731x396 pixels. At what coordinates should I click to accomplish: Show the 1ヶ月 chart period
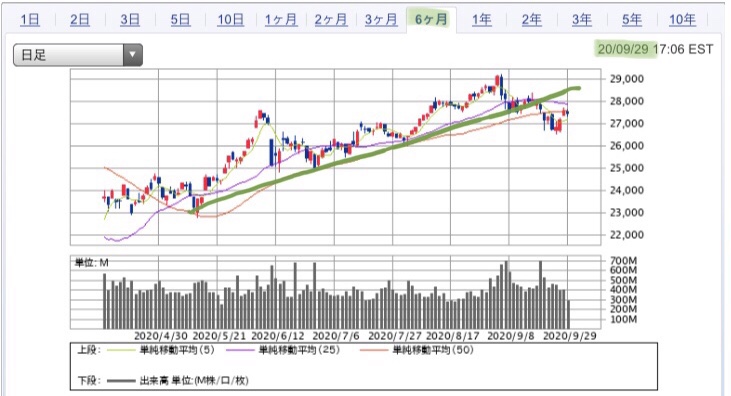(x=281, y=20)
